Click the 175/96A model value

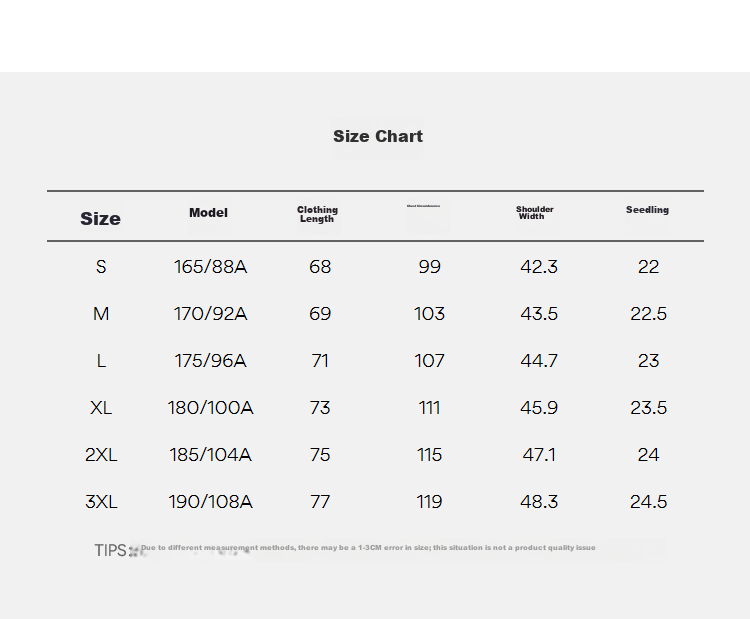pyautogui.click(x=210, y=361)
